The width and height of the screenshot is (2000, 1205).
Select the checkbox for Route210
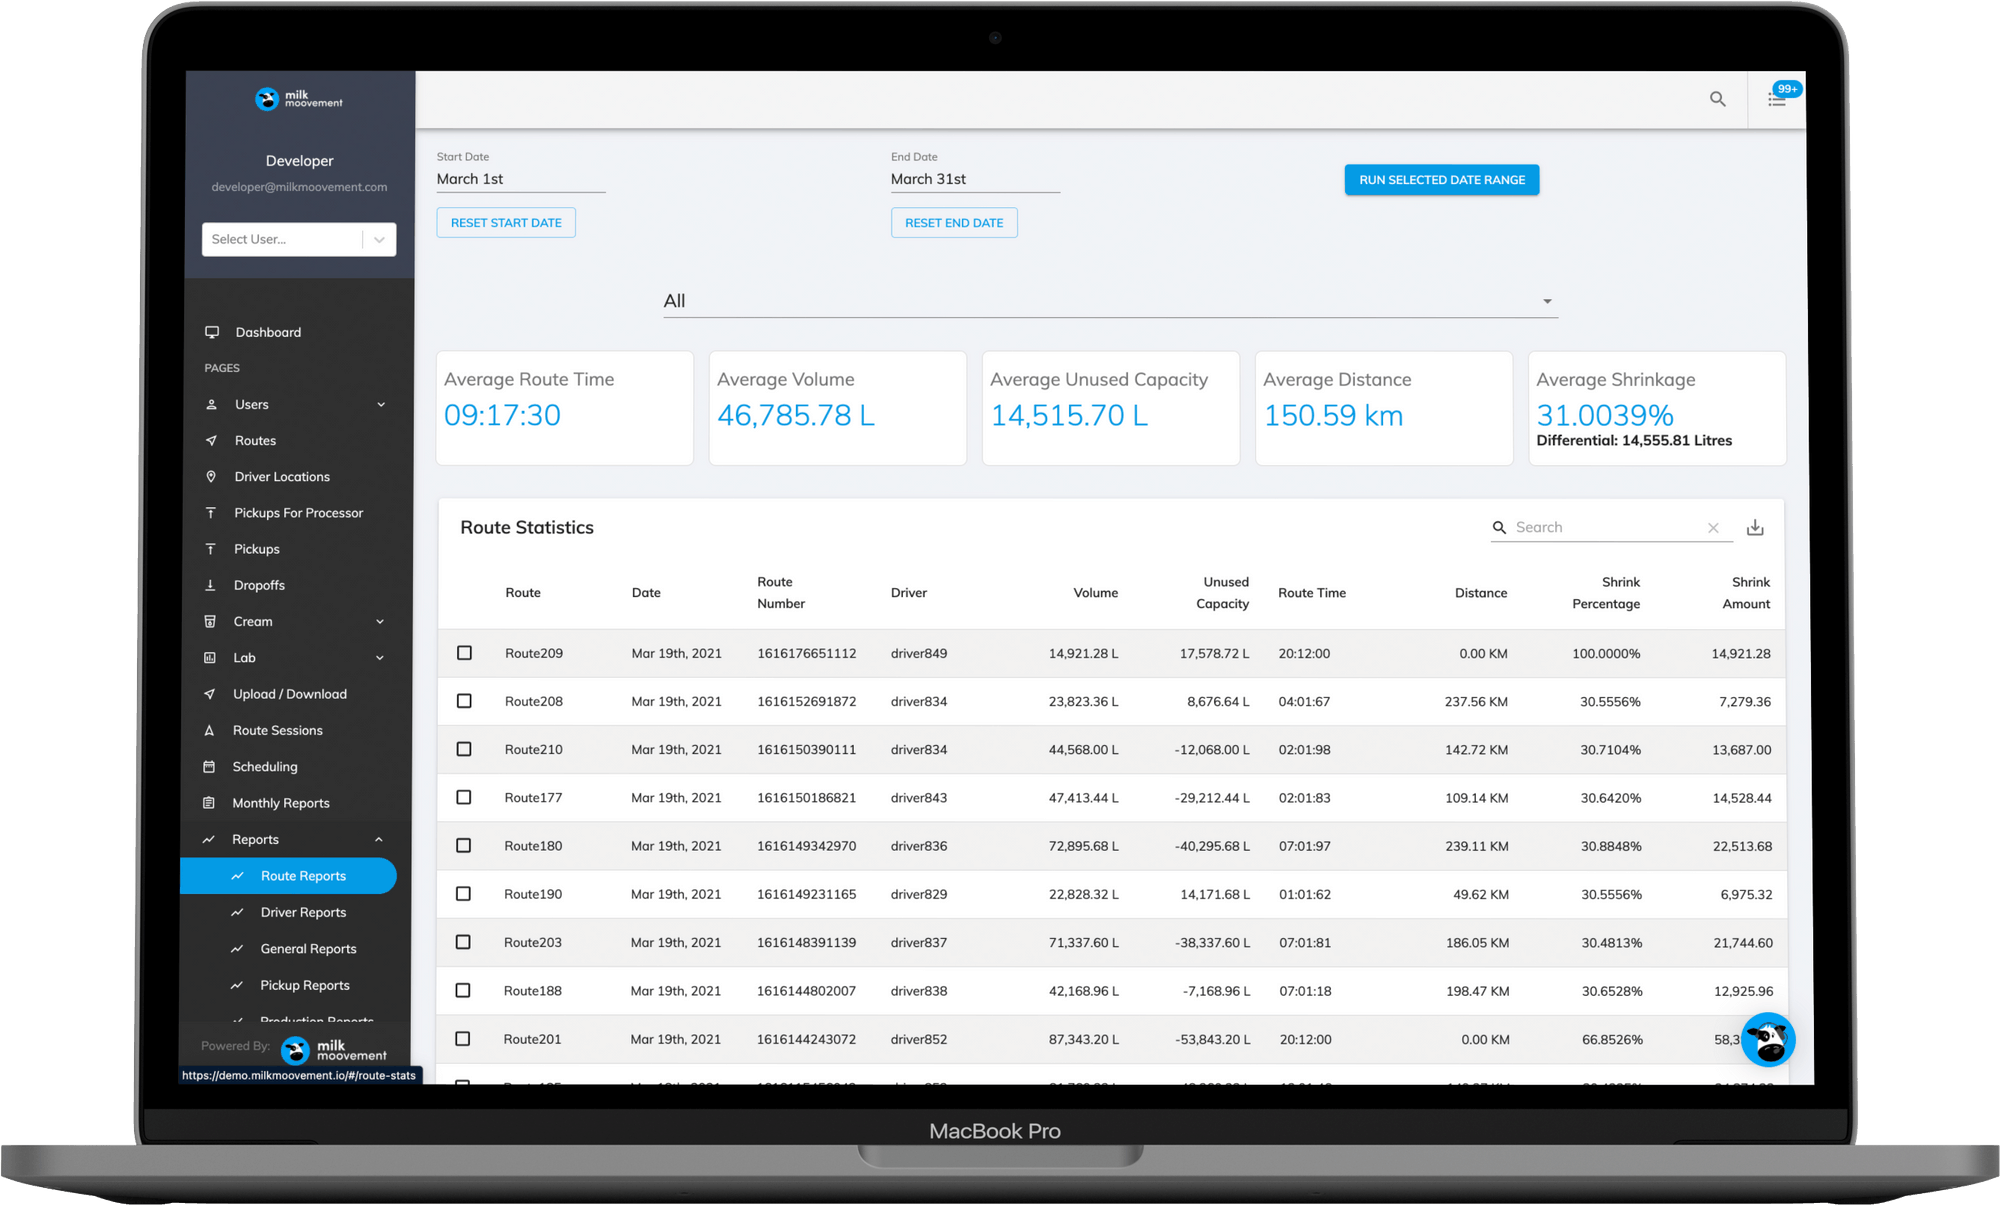pyautogui.click(x=464, y=749)
